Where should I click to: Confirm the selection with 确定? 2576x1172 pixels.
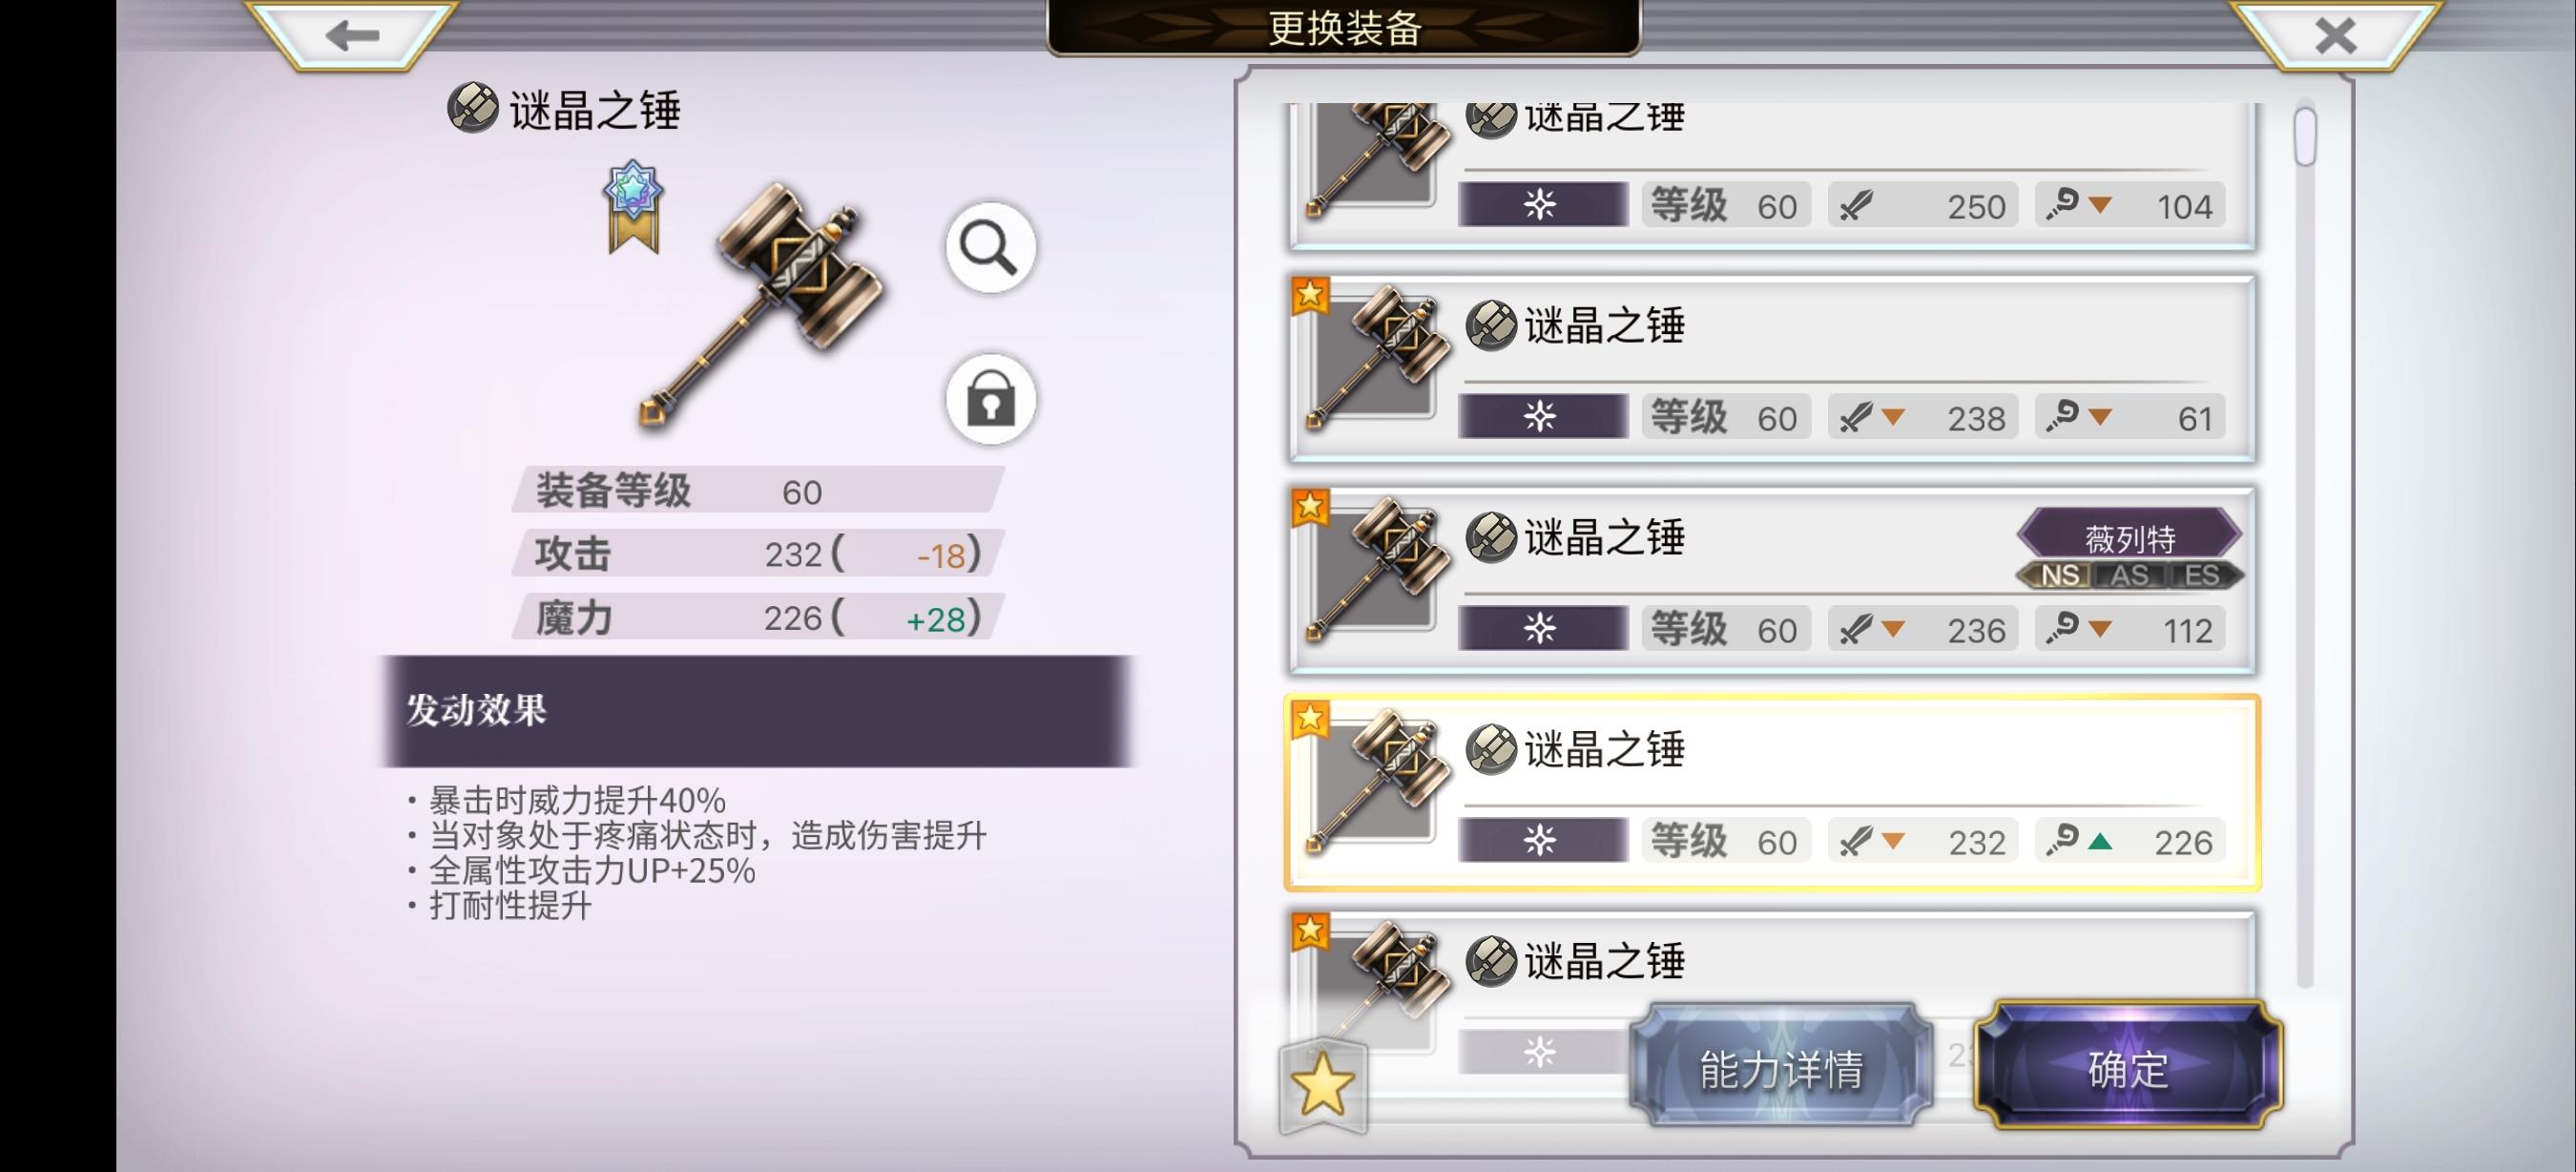point(2128,1067)
